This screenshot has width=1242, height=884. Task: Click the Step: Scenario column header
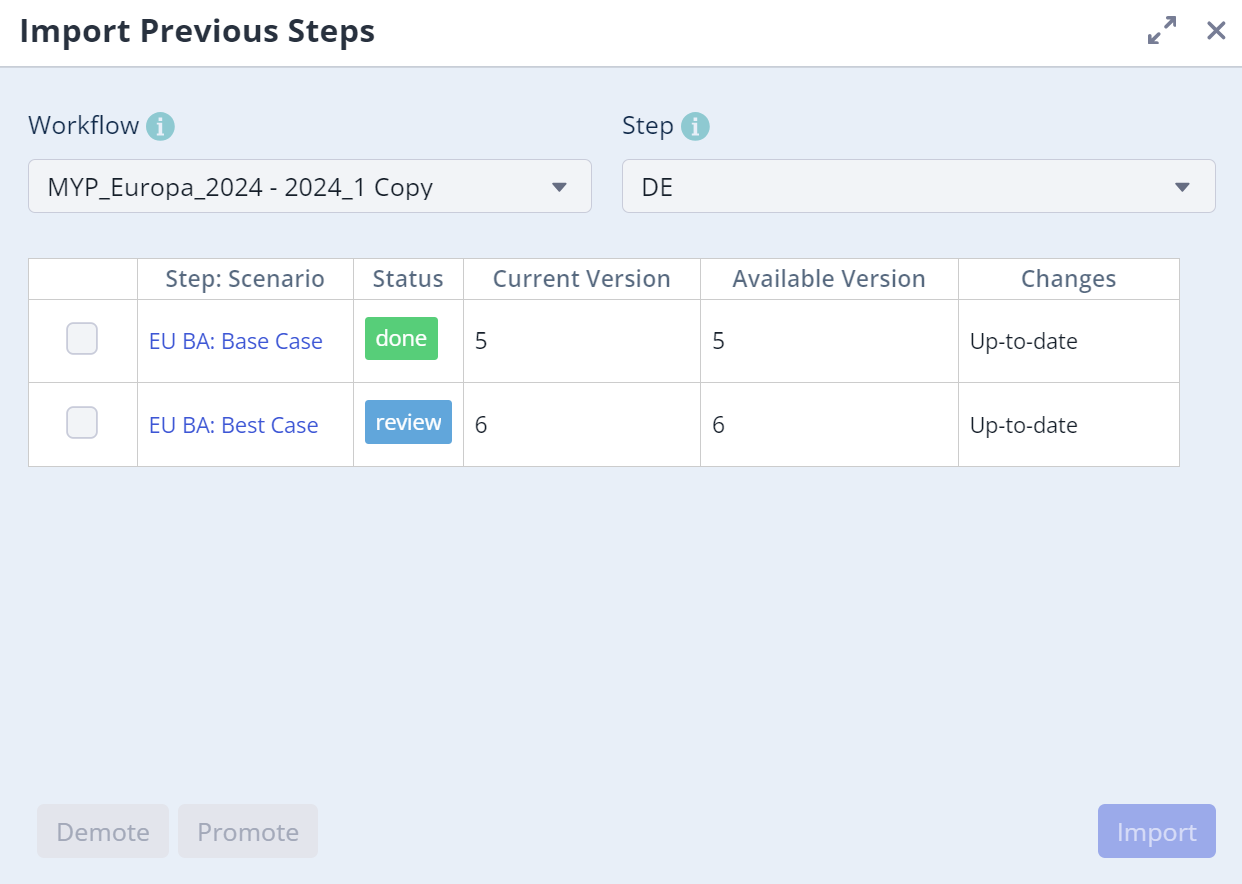pos(245,279)
